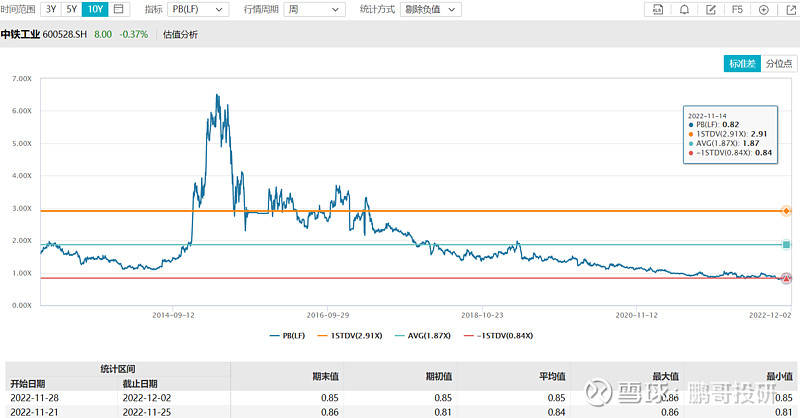
Task: Open the pop-out external window icon
Action: 790,9
